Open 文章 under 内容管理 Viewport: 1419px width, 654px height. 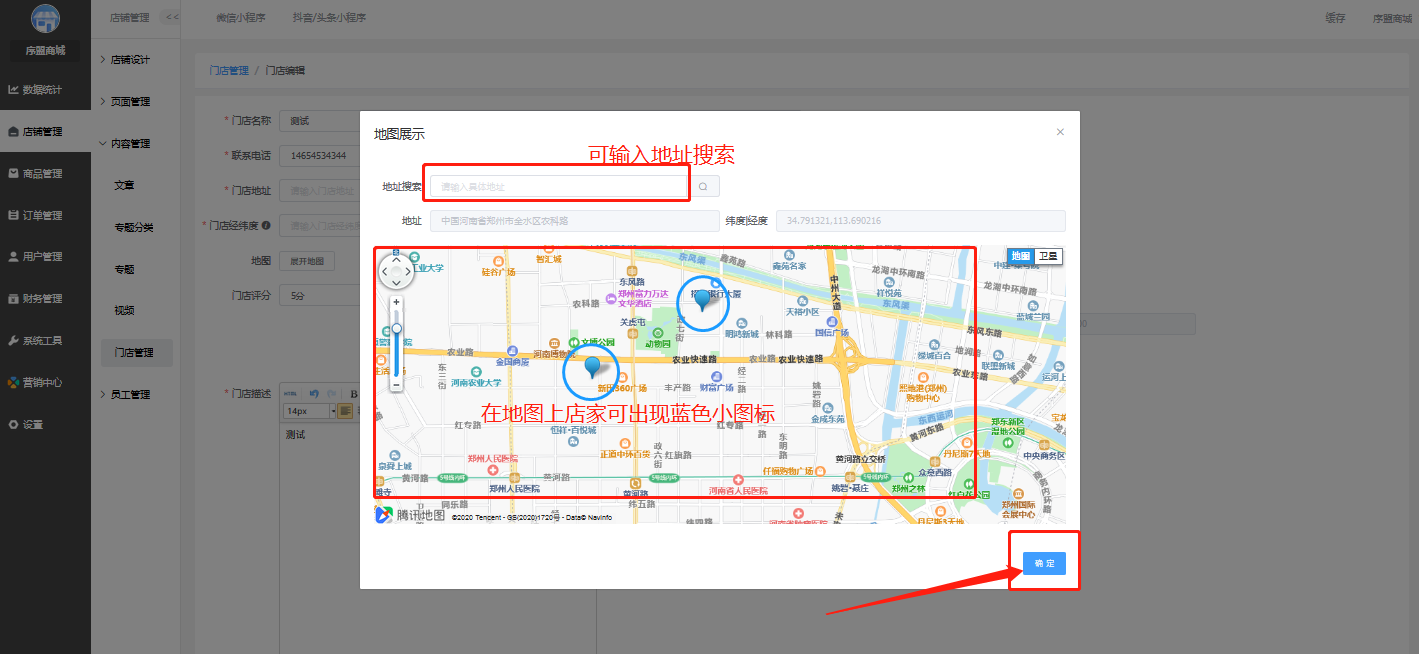[x=124, y=186]
